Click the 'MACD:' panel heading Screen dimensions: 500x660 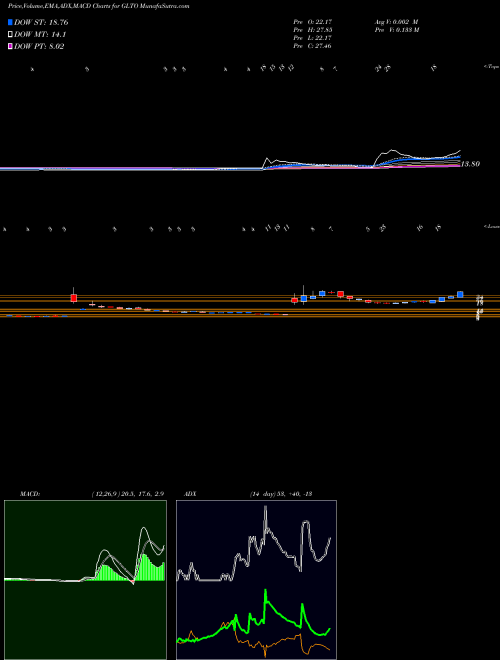coord(30,494)
